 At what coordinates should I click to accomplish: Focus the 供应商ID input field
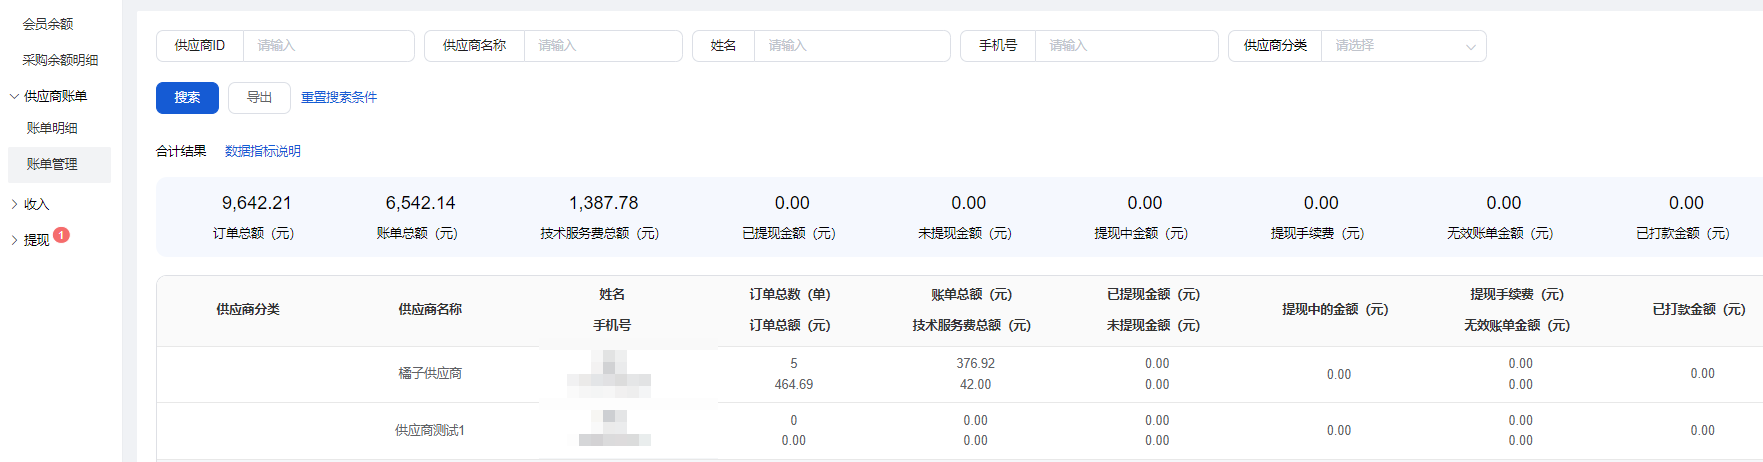pos(327,46)
